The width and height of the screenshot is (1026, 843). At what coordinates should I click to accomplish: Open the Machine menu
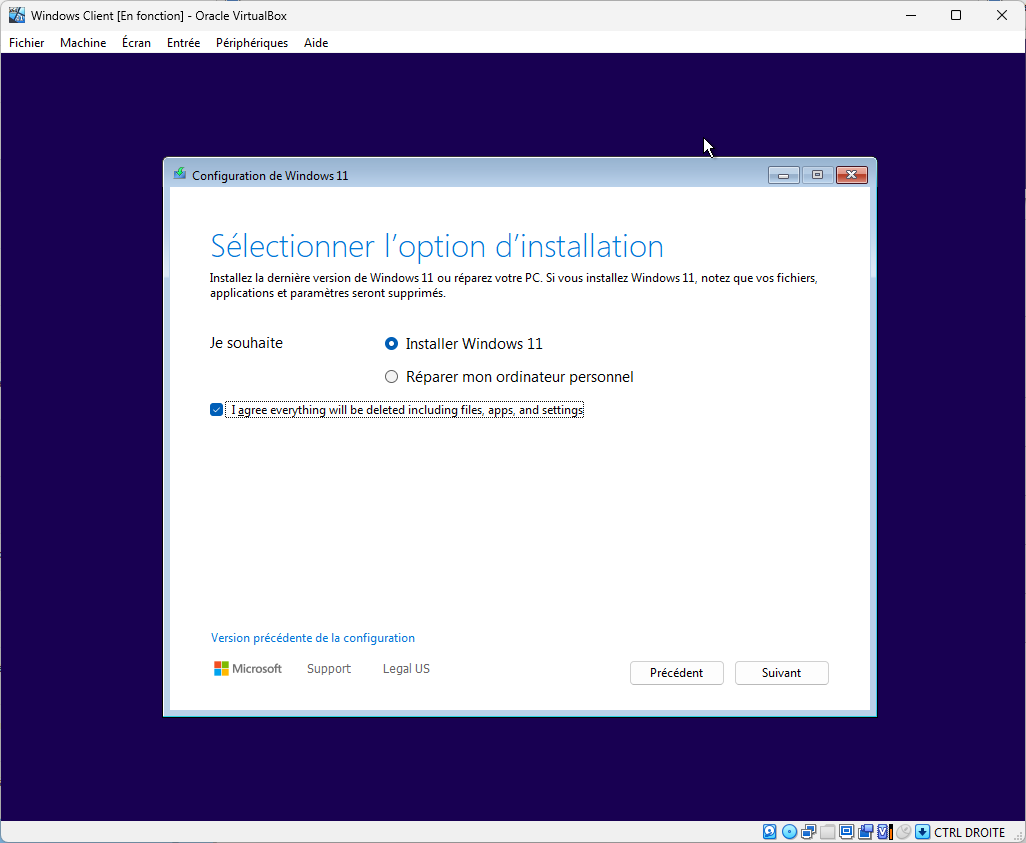[x=83, y=43]
